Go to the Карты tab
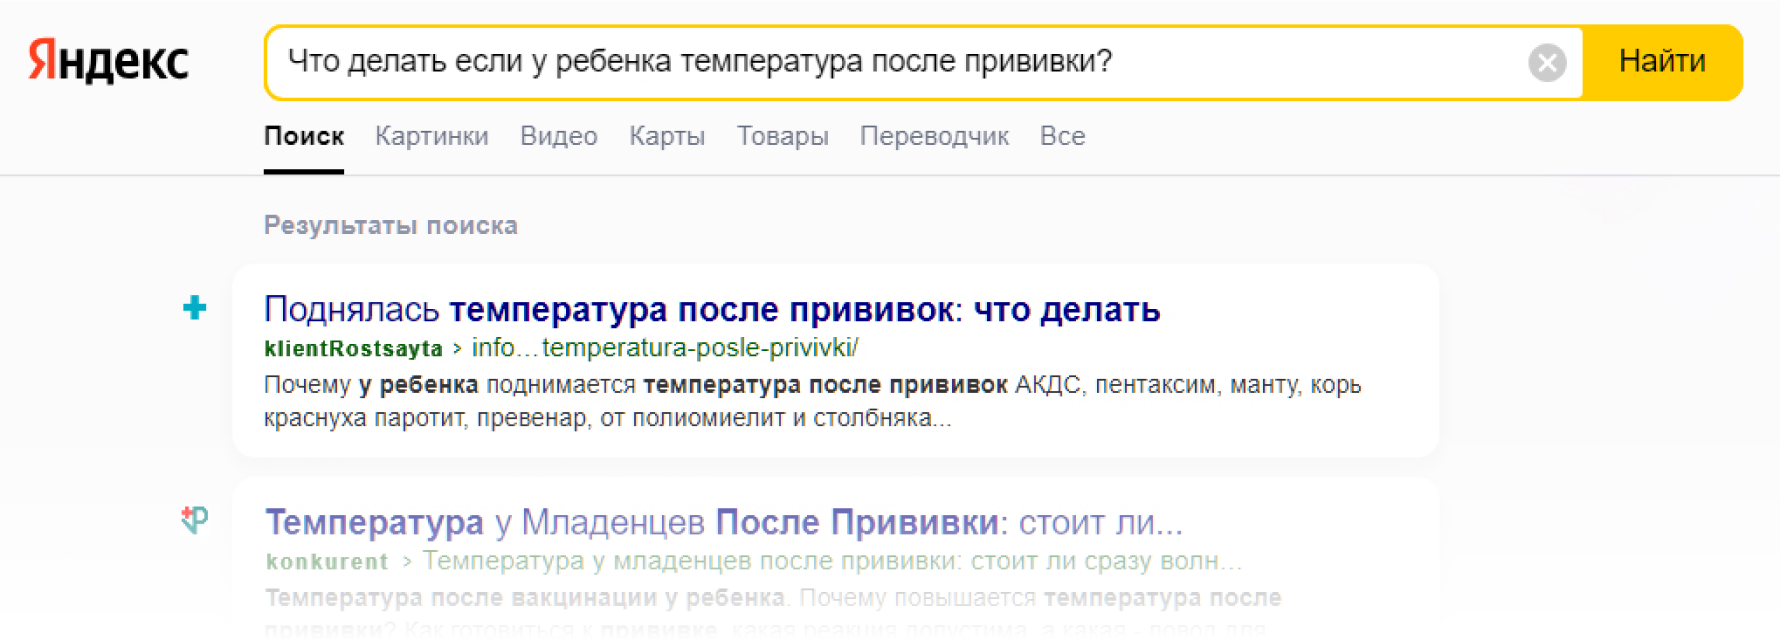 (666, 136)
